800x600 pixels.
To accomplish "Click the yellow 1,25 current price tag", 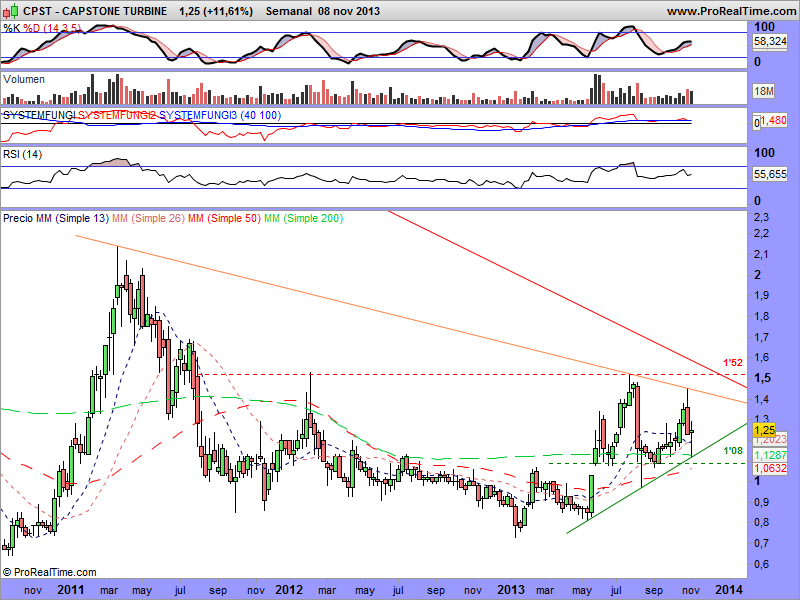I will click(x=764, y=430).
